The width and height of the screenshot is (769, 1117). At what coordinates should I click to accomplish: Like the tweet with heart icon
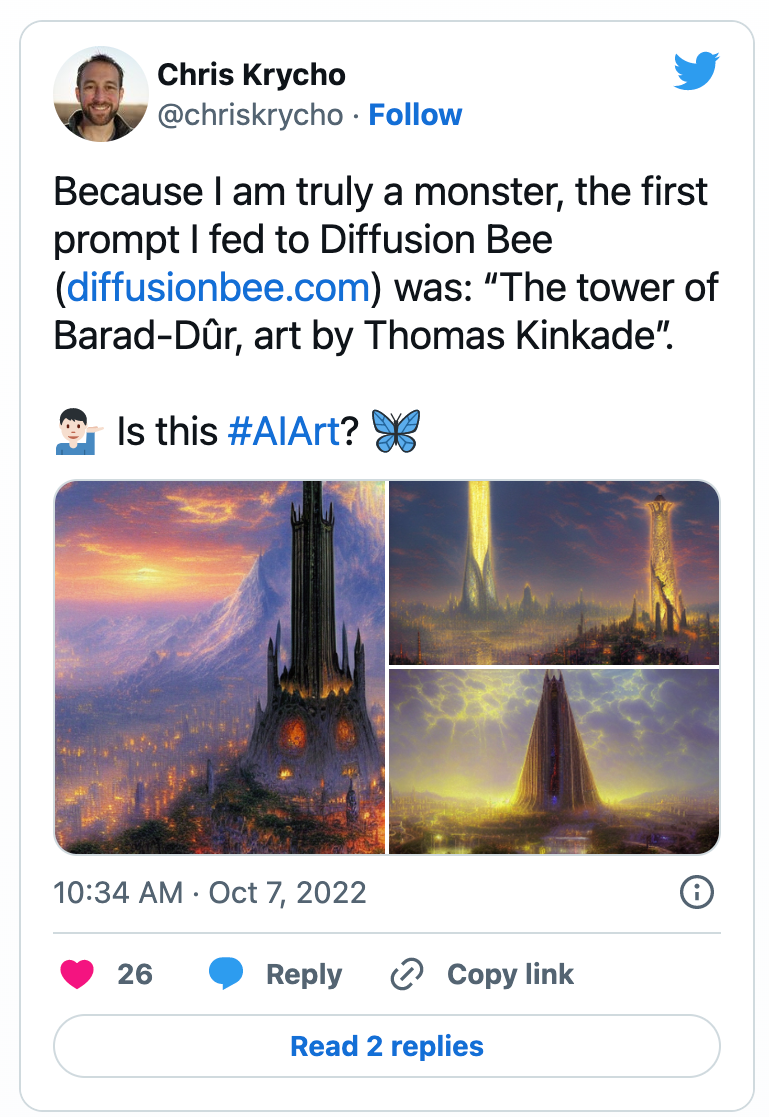[77, 974]
